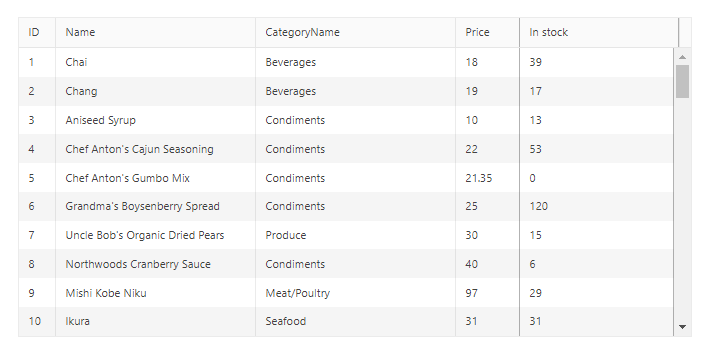Sort by the ID column header
The height and width of the screenshot is (363, 709).
point(37,33)
